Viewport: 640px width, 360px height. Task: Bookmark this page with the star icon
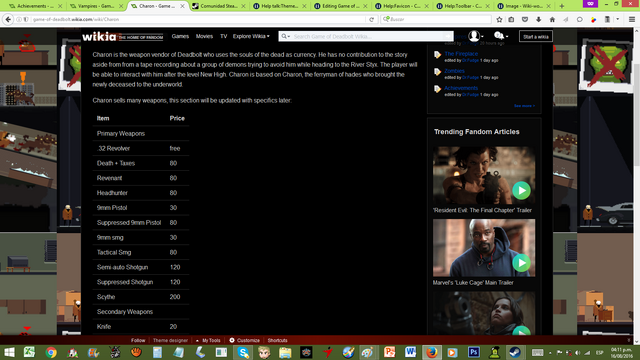click(499, 19)
